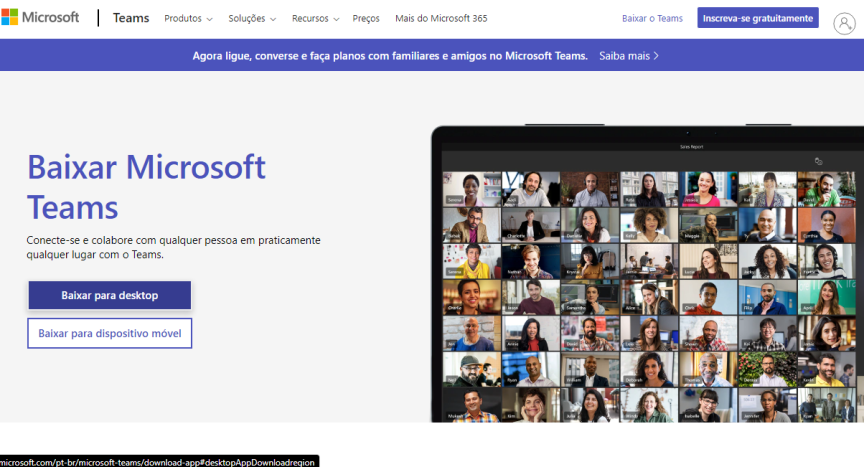The image size is (864, 467).
Task: Expand the Recursos dropdown menu
Action: [x=315, y=18]
